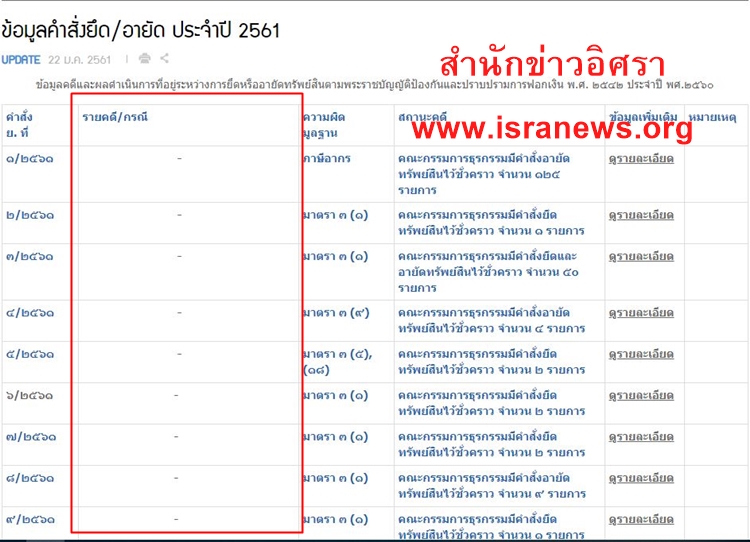Click the UPDATE label above the table
The height and width of the screenshot is (542, 750).
21,60
